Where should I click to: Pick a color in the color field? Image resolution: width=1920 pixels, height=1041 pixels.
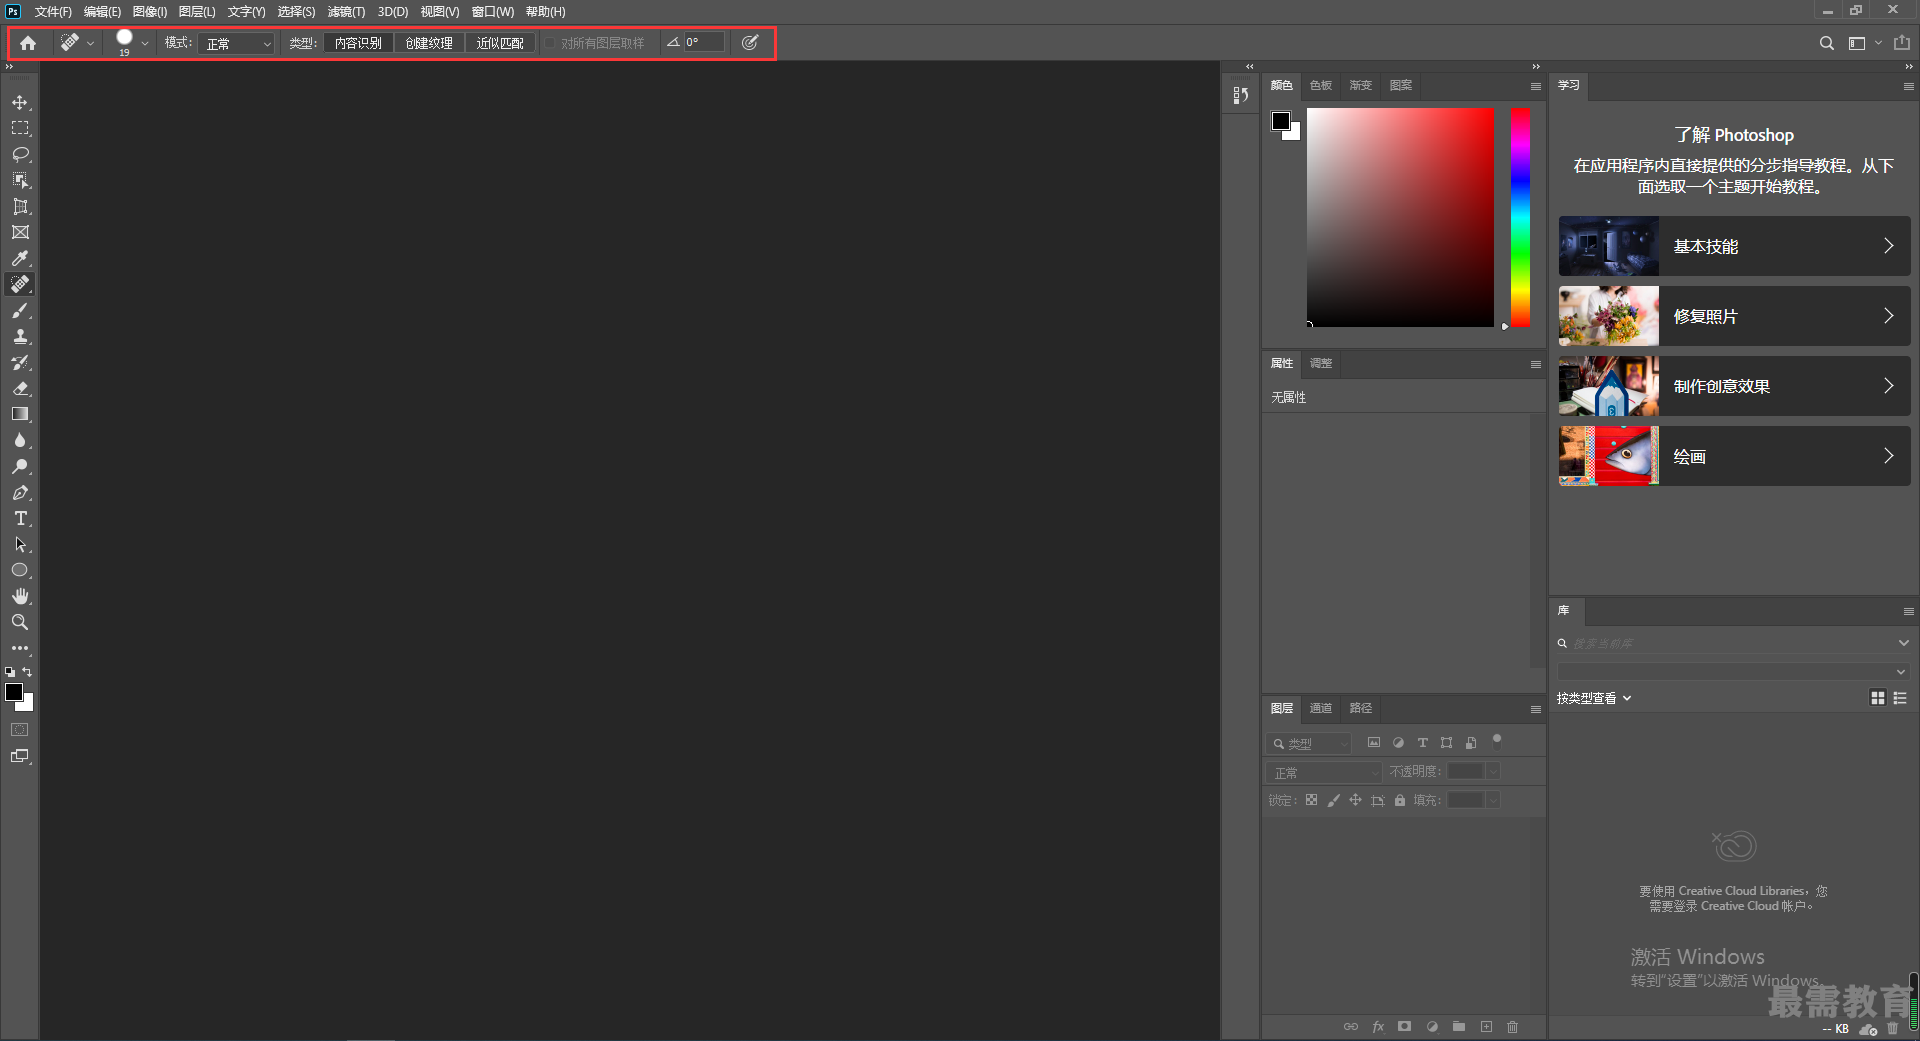coord(1400,217)
